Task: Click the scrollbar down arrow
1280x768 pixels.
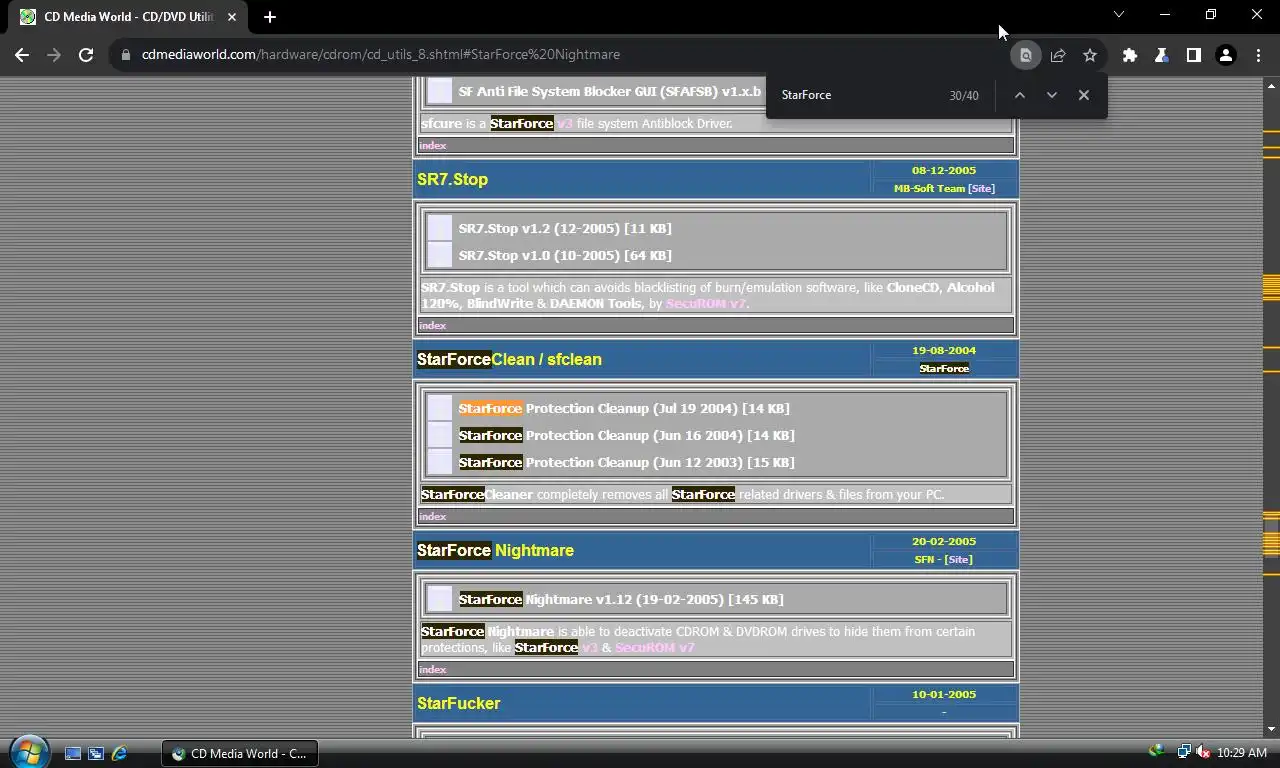Action: tap(1271, 730)
